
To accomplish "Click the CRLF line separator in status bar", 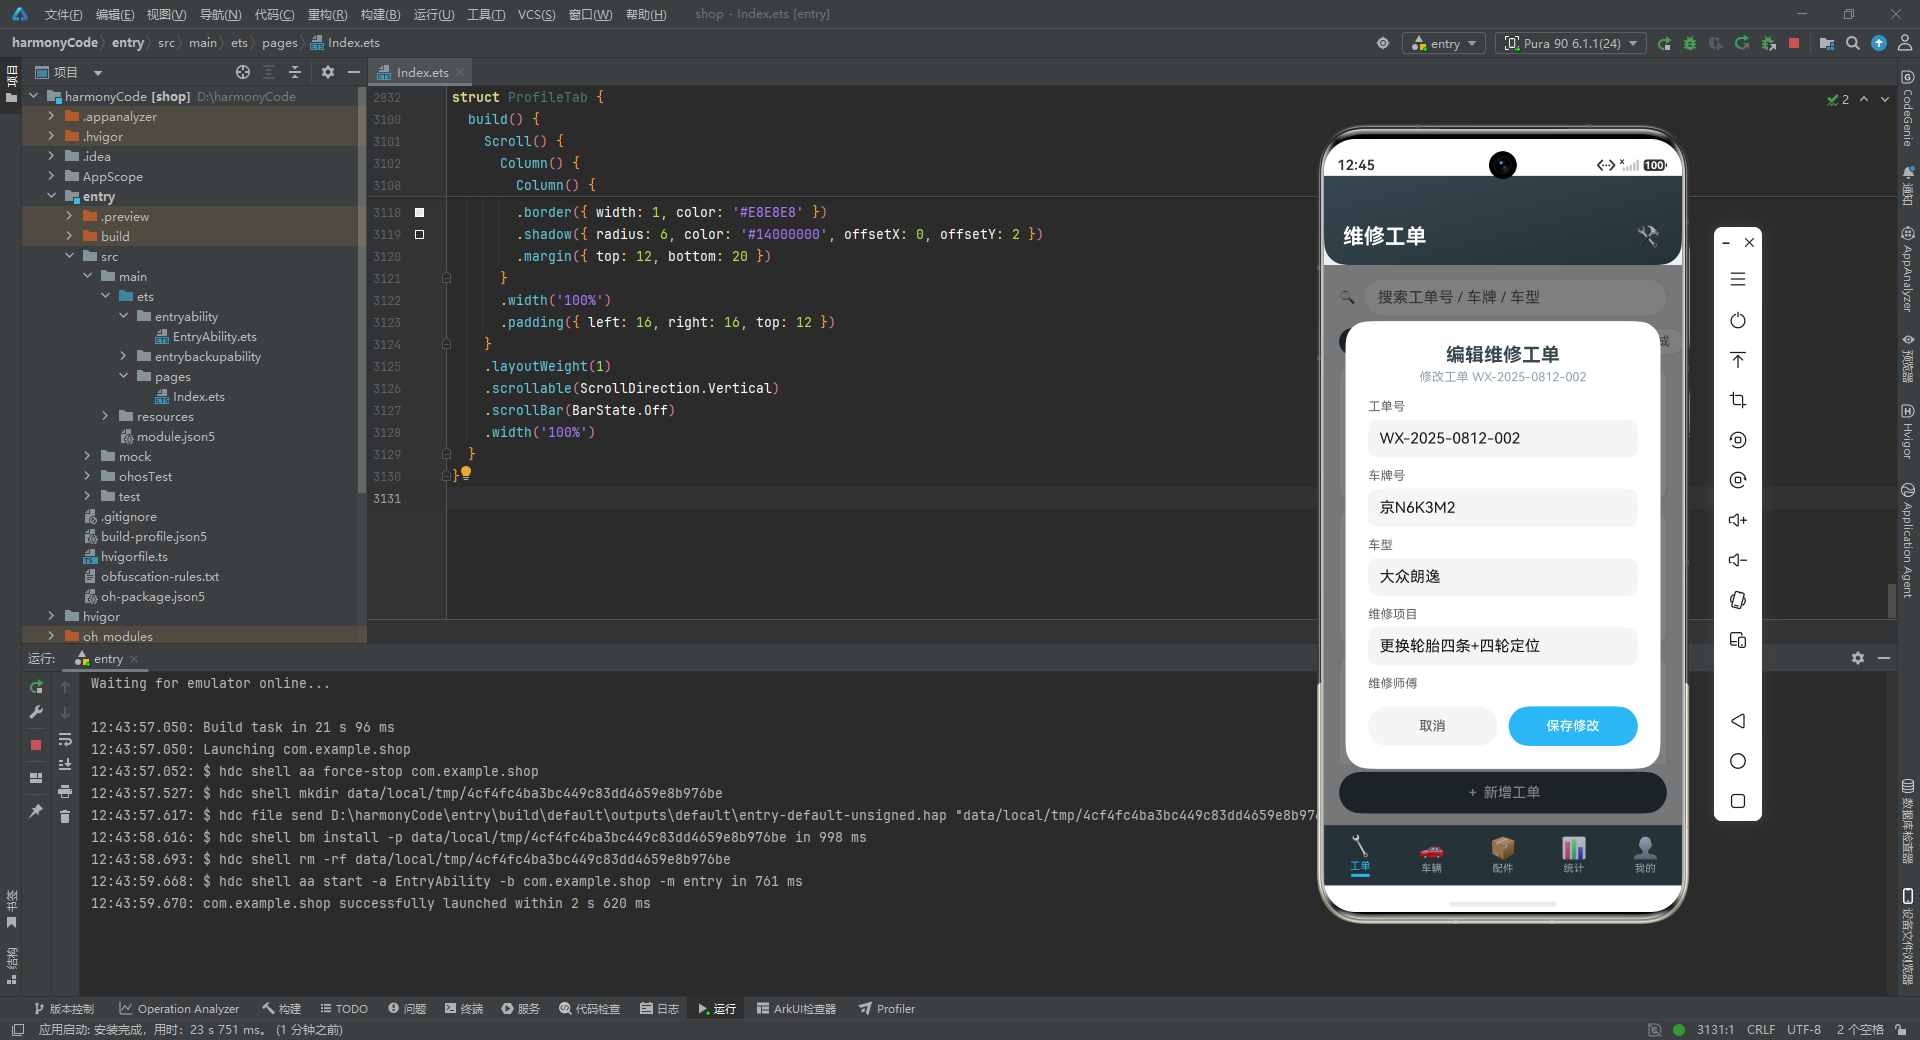I will pos(1760,1029).
